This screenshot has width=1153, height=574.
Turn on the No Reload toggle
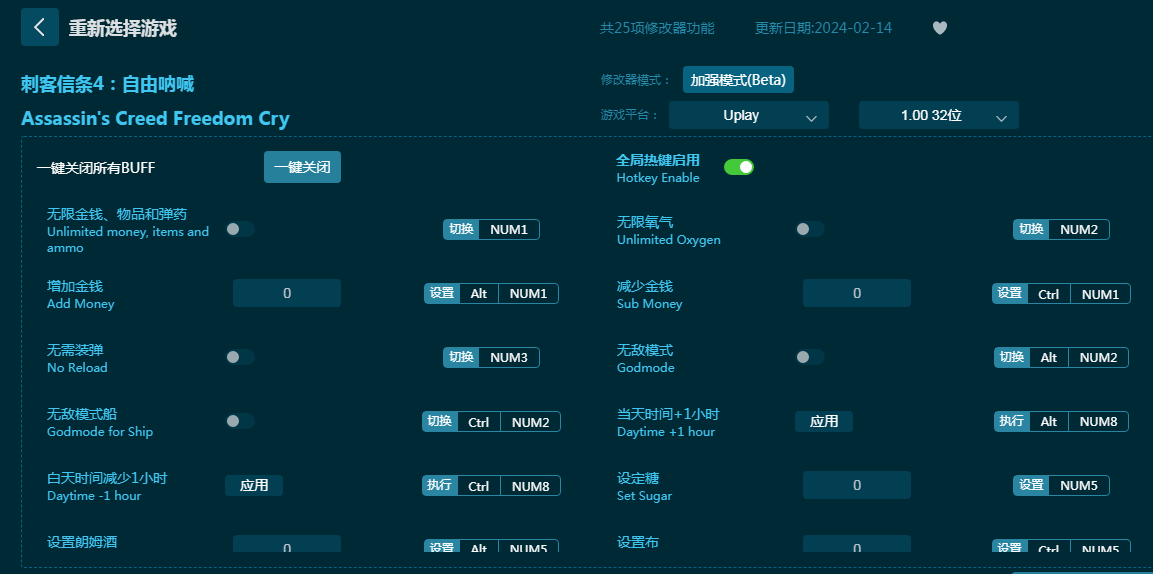pos(240,357)
